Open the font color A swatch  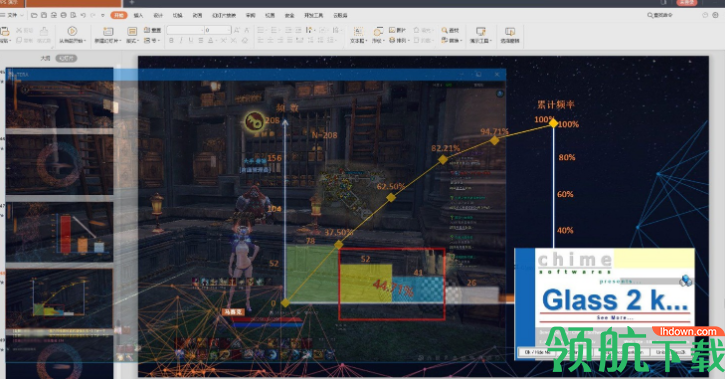[x=210, y=41]
